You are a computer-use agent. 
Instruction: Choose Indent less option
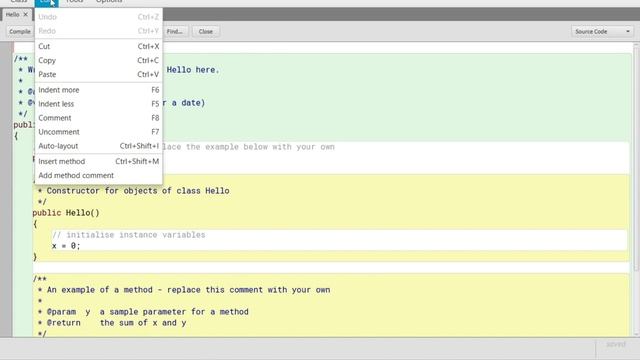click(x=98, y=104)
